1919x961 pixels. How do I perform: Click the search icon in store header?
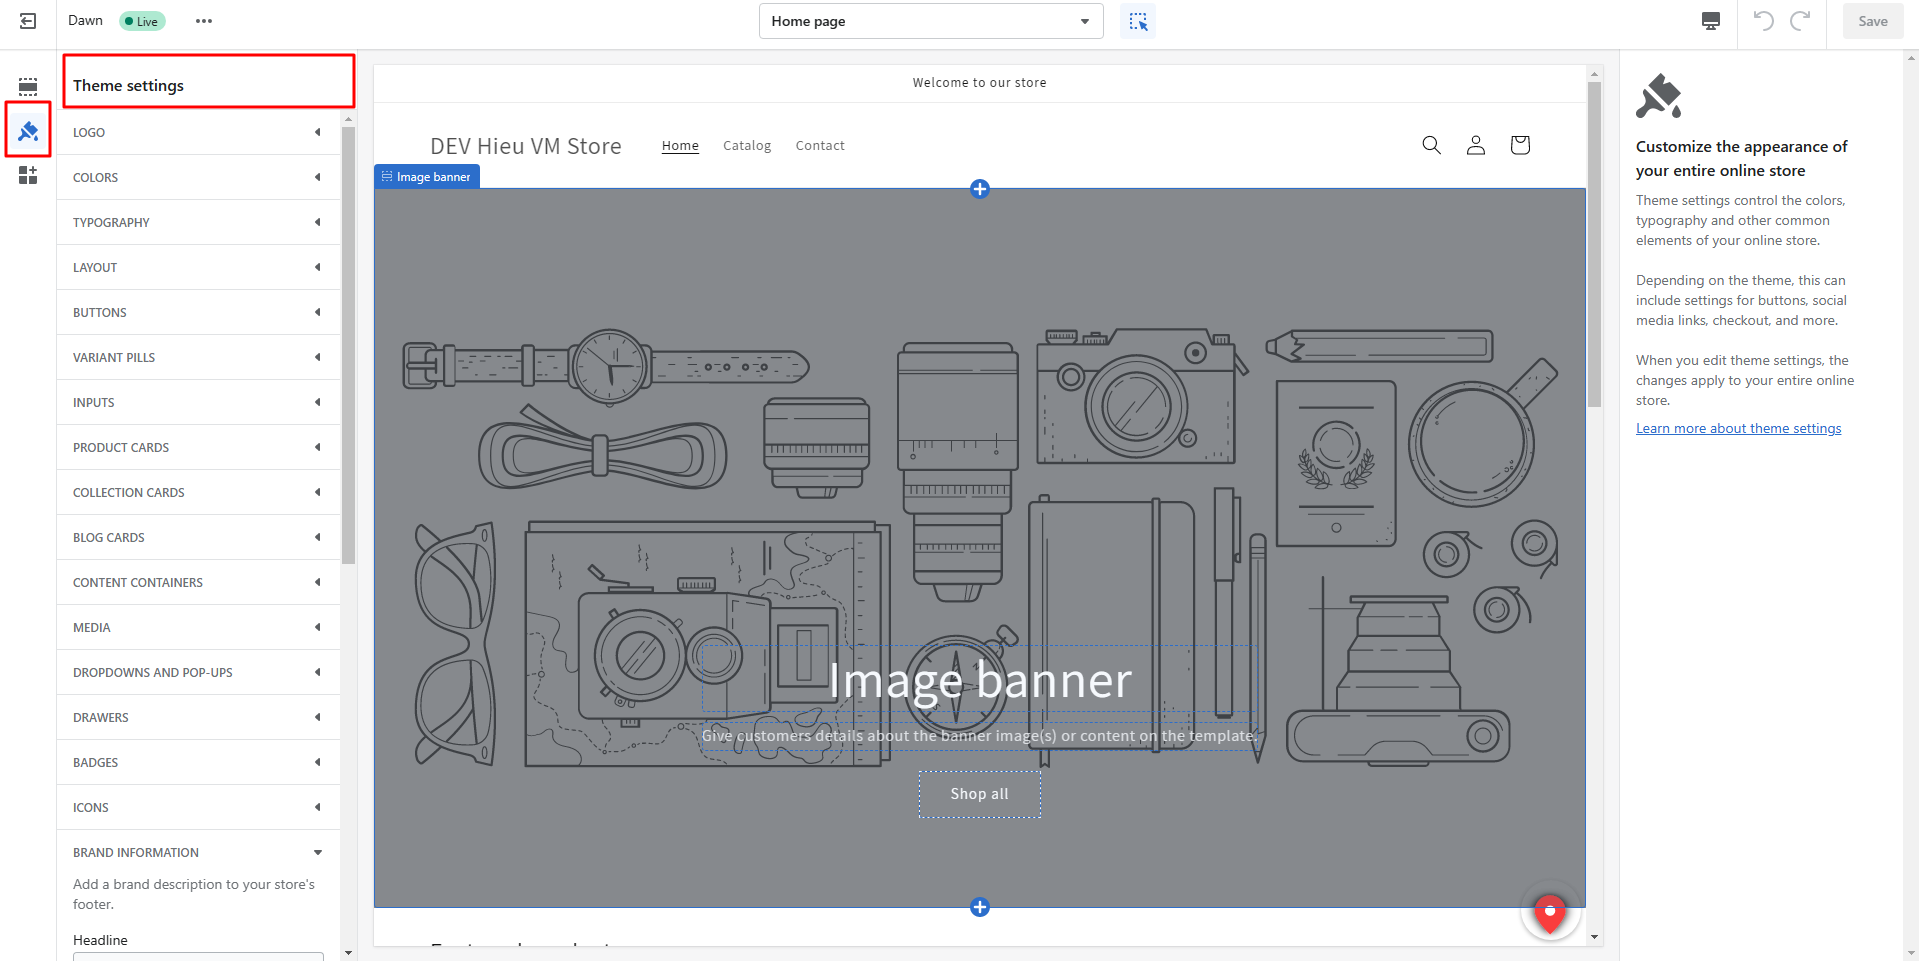(1431, 145)
